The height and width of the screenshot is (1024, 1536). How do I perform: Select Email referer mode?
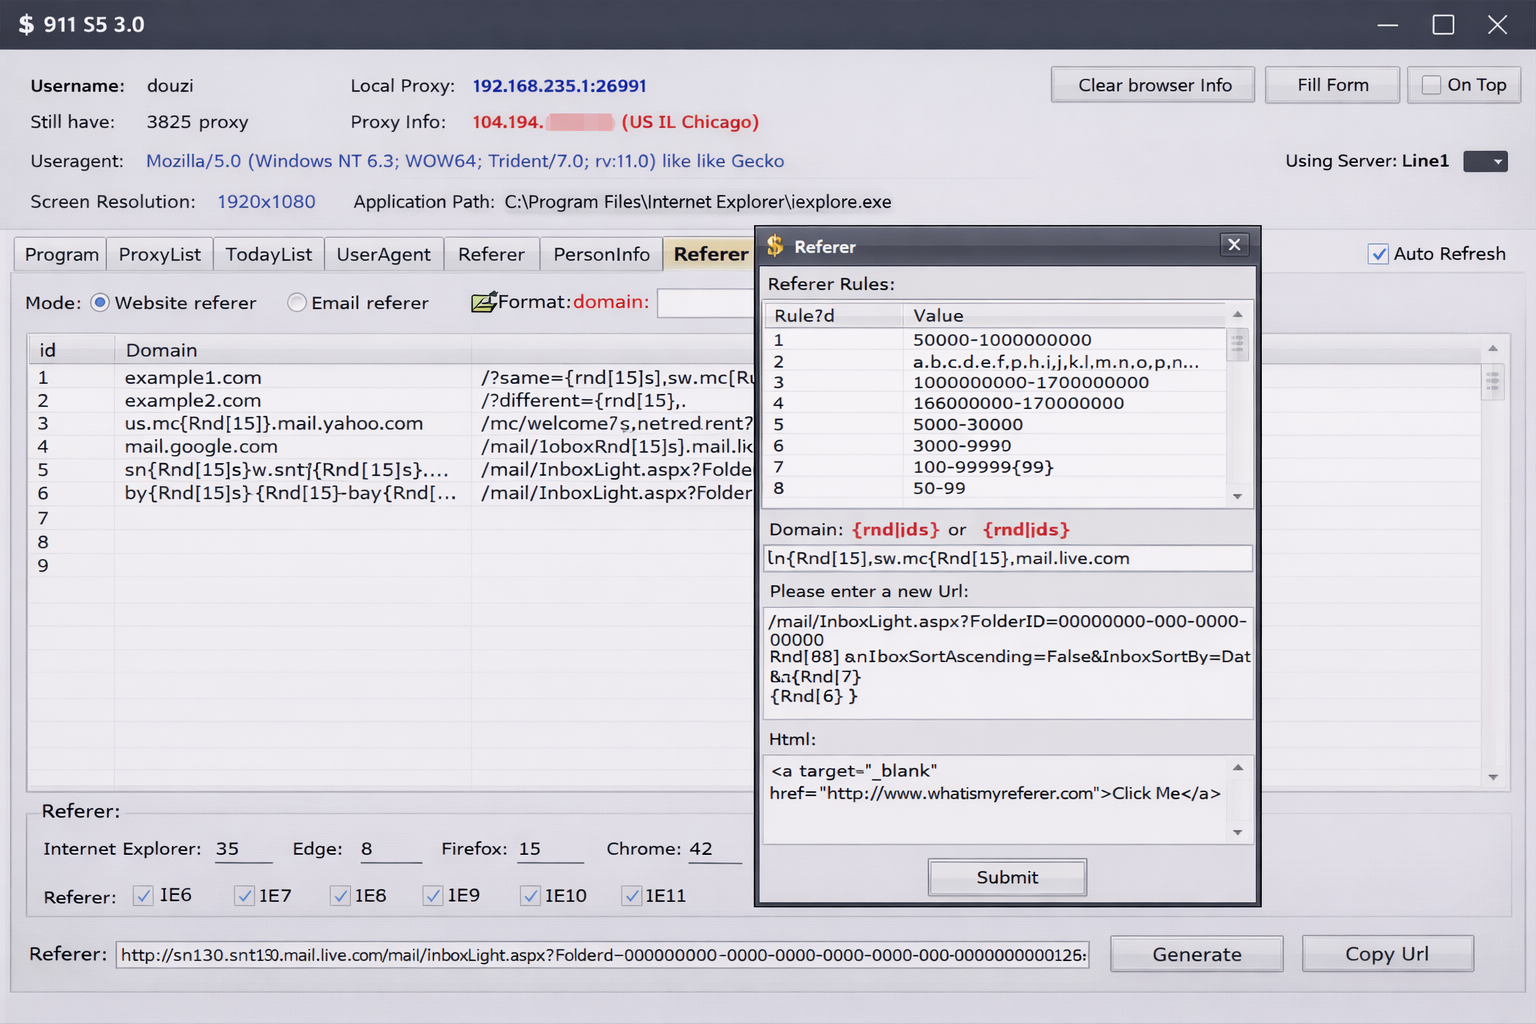tap(296, 302)
